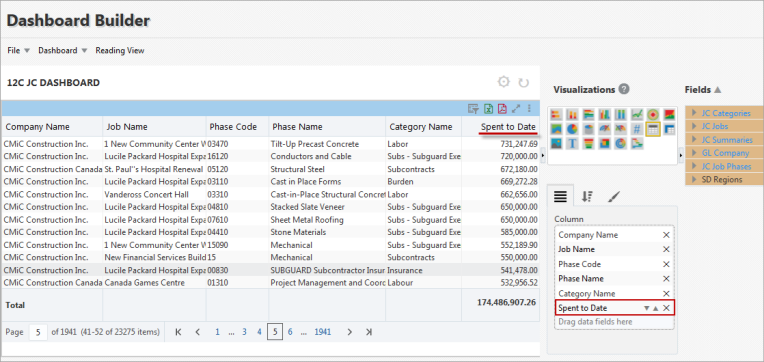Export the table to PDF
Screen dimensions: 764x362
[x=502, y=109]
